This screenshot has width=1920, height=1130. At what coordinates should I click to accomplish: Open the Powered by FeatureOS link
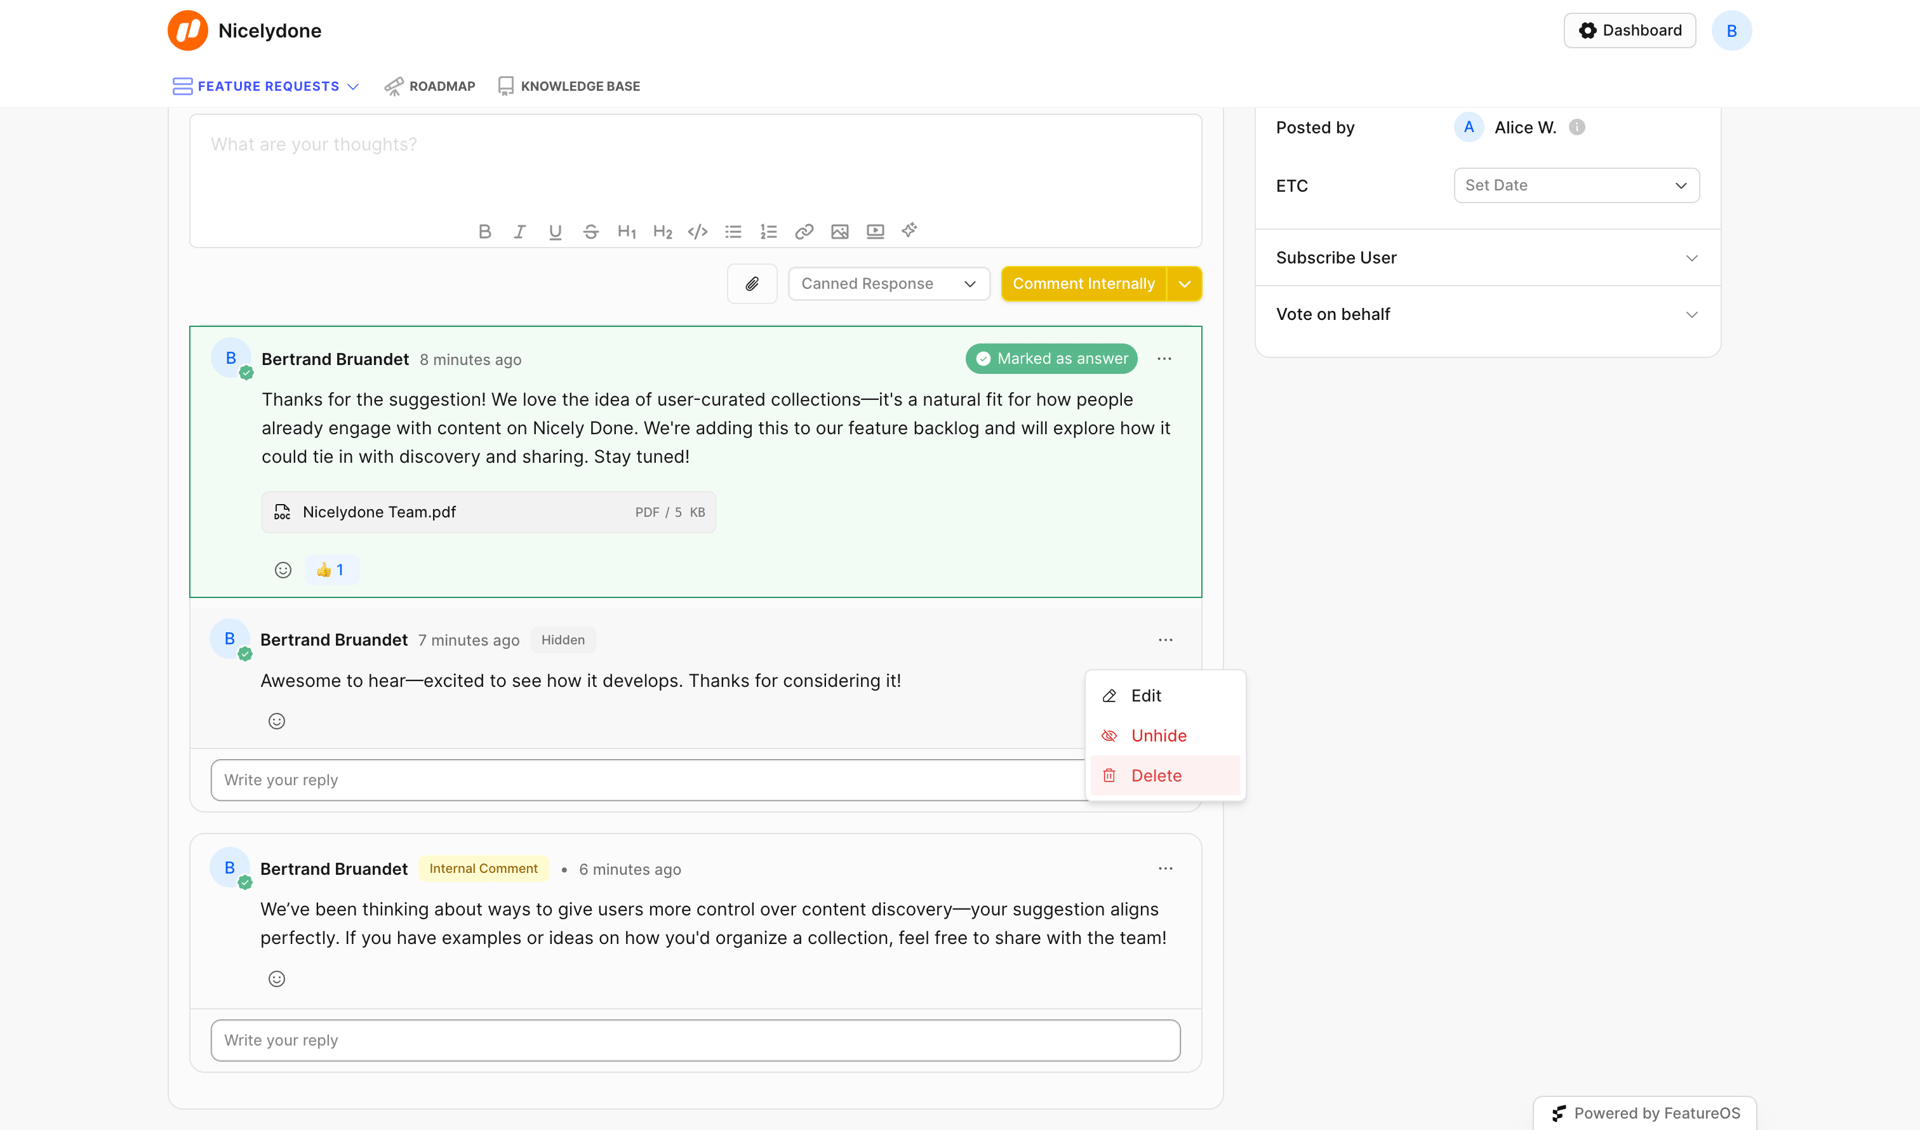(1644, 1112)
